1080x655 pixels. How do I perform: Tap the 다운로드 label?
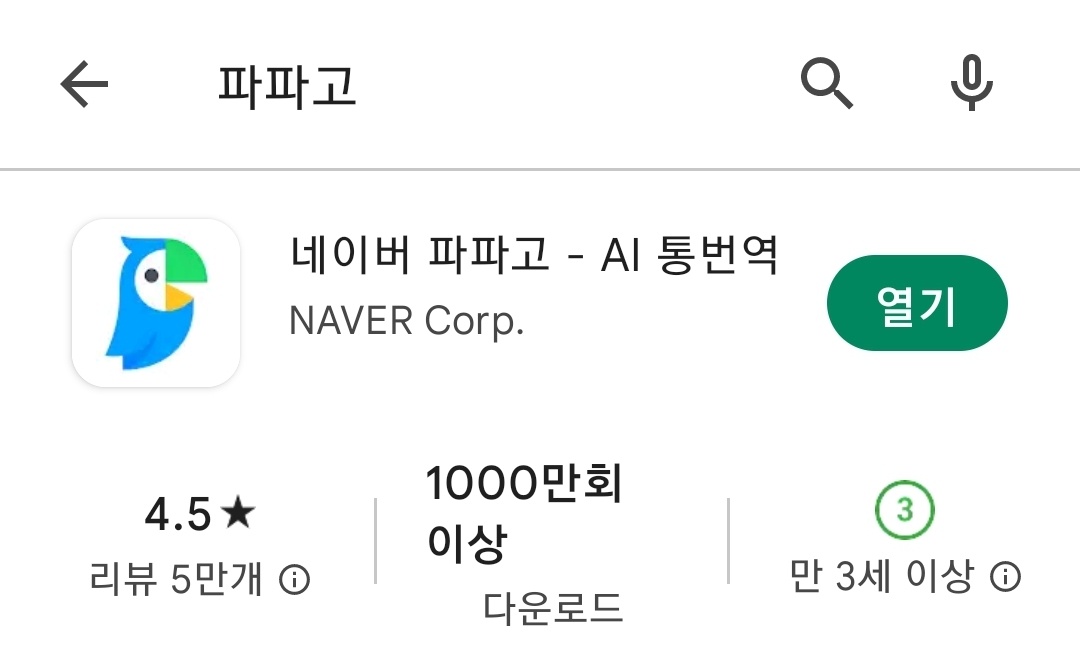pos(553,607)
